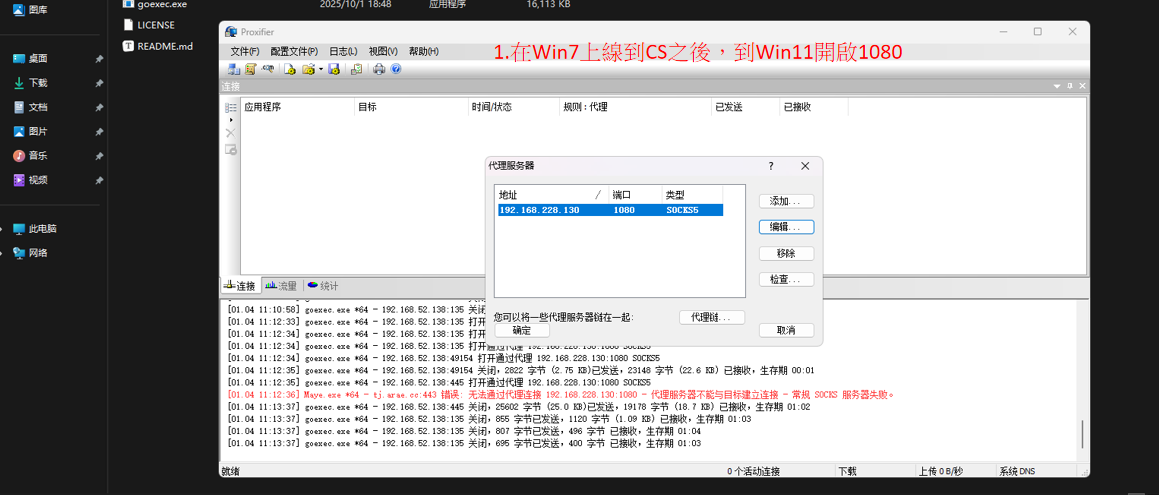Open 文档 folder in Explorer sidebar
Image resolution: width=1159 pixels, height=495 pixels.
[38, 107]
